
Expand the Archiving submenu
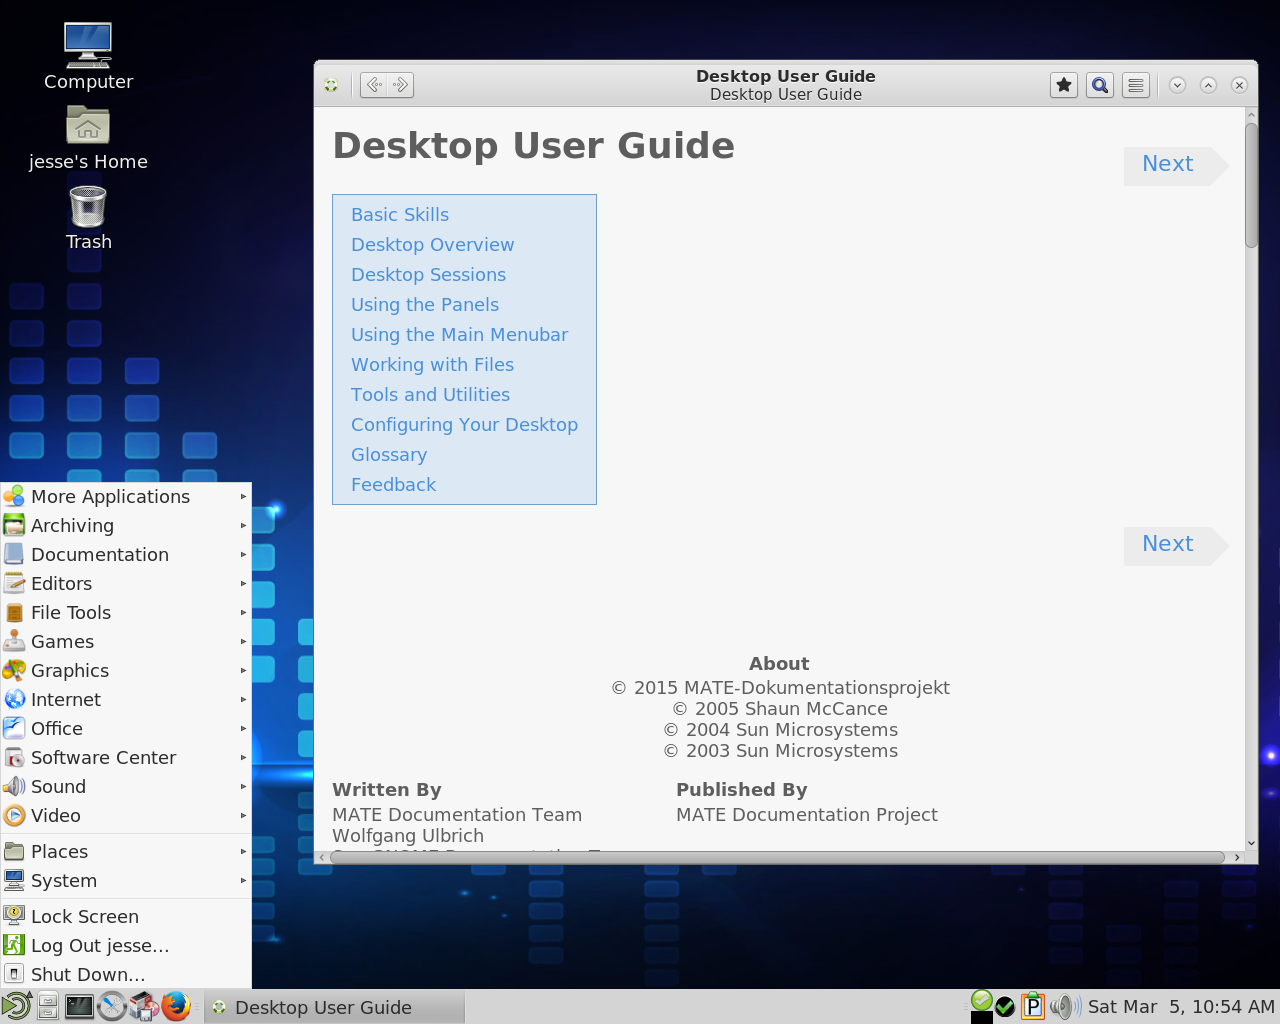(x=126, y=525)
